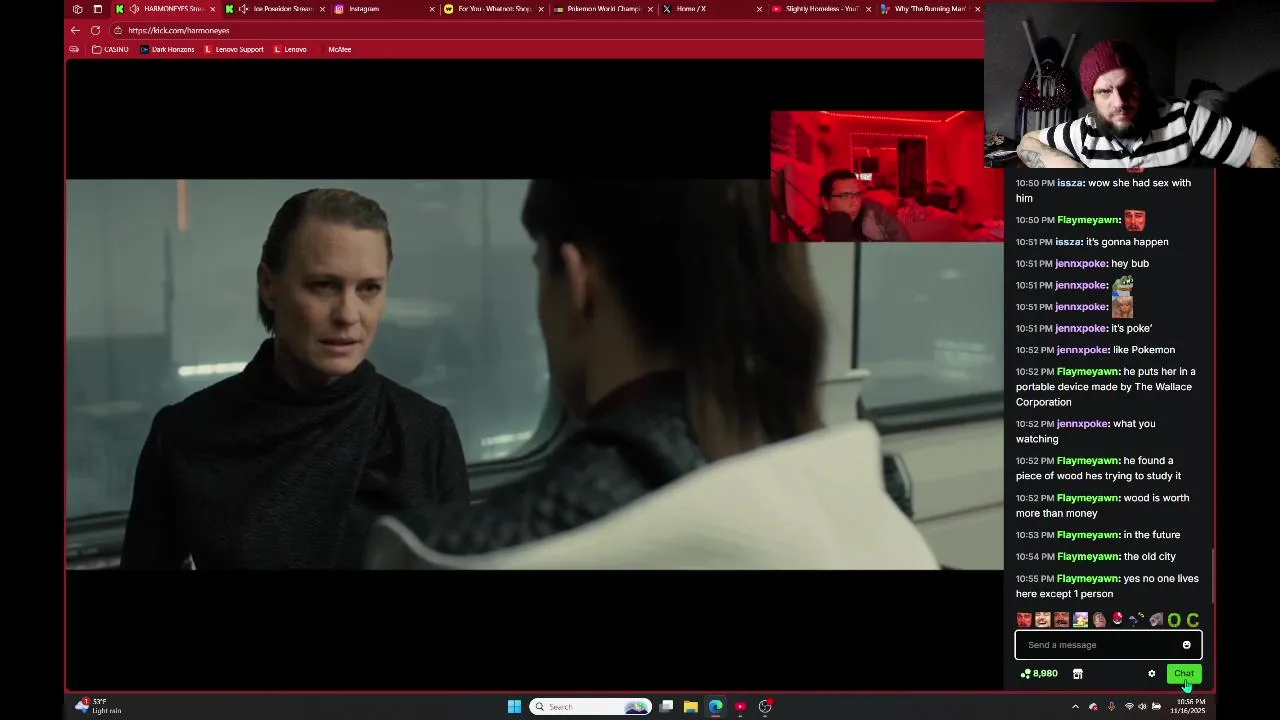Close the Home / X tab

760,9
